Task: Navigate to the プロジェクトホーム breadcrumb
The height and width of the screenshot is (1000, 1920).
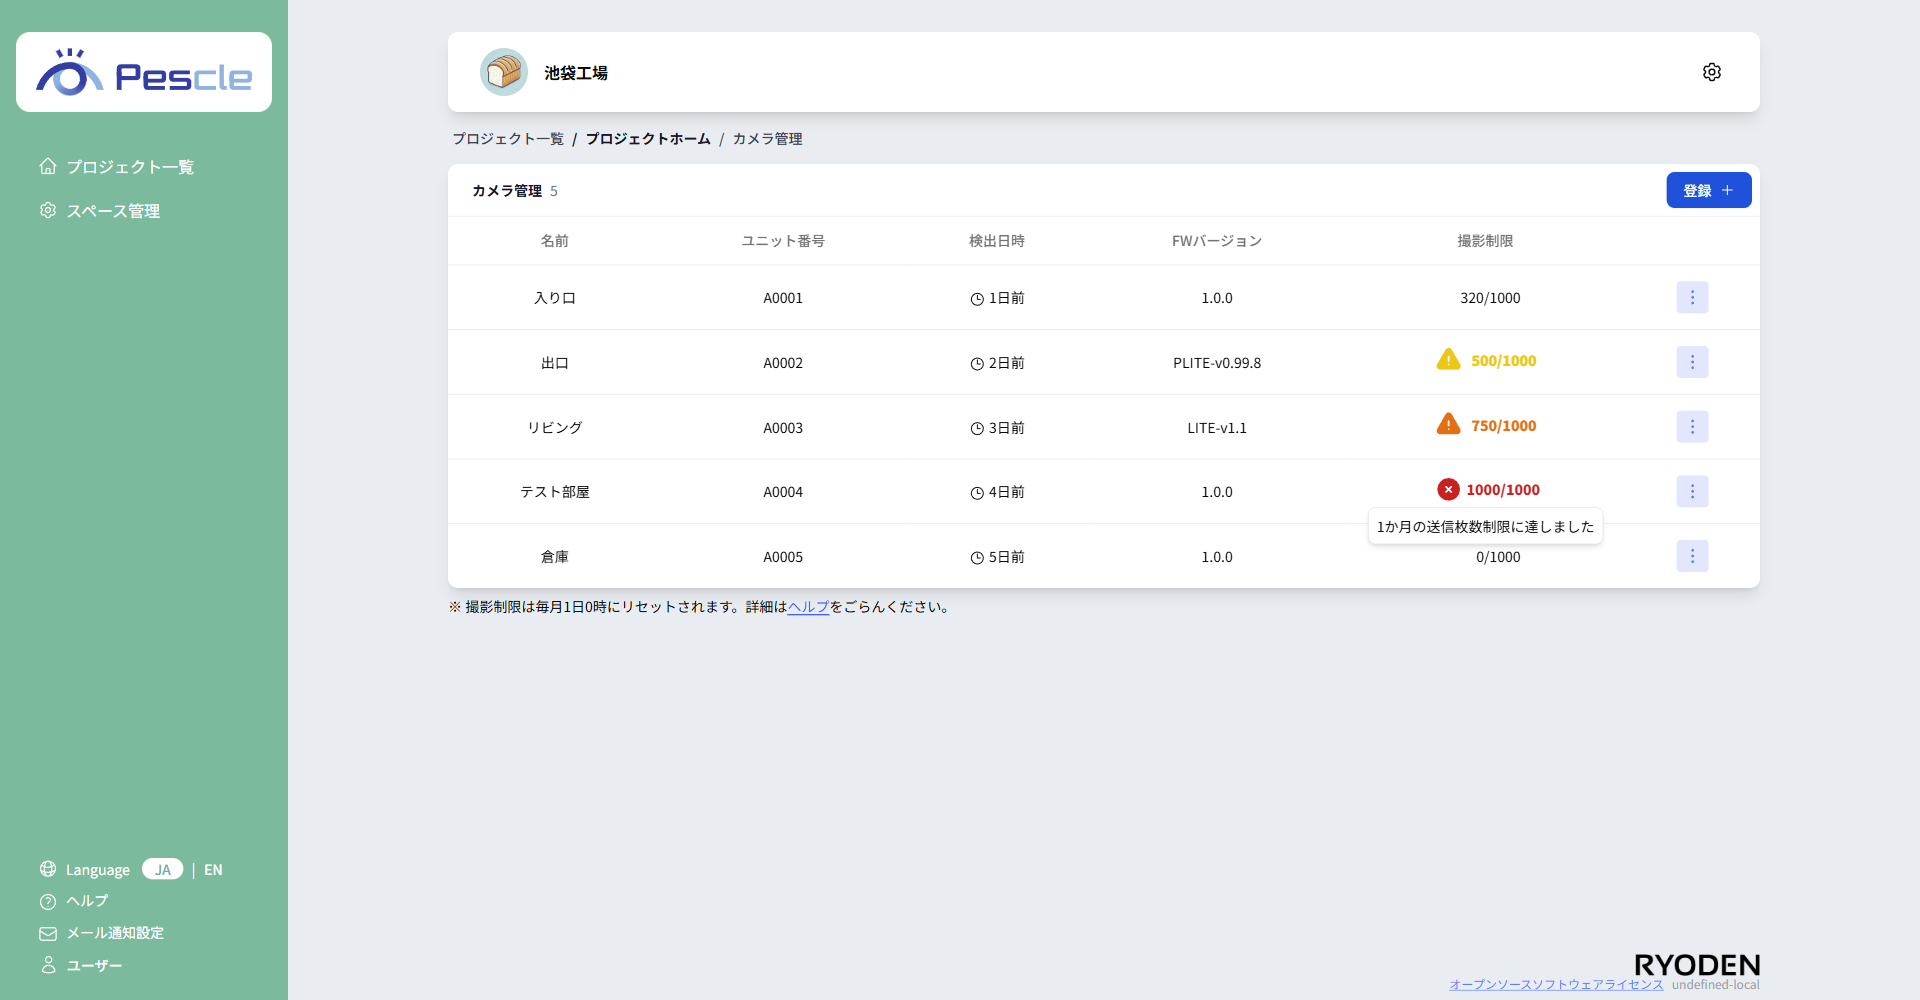Action: [x=648, y=139]
